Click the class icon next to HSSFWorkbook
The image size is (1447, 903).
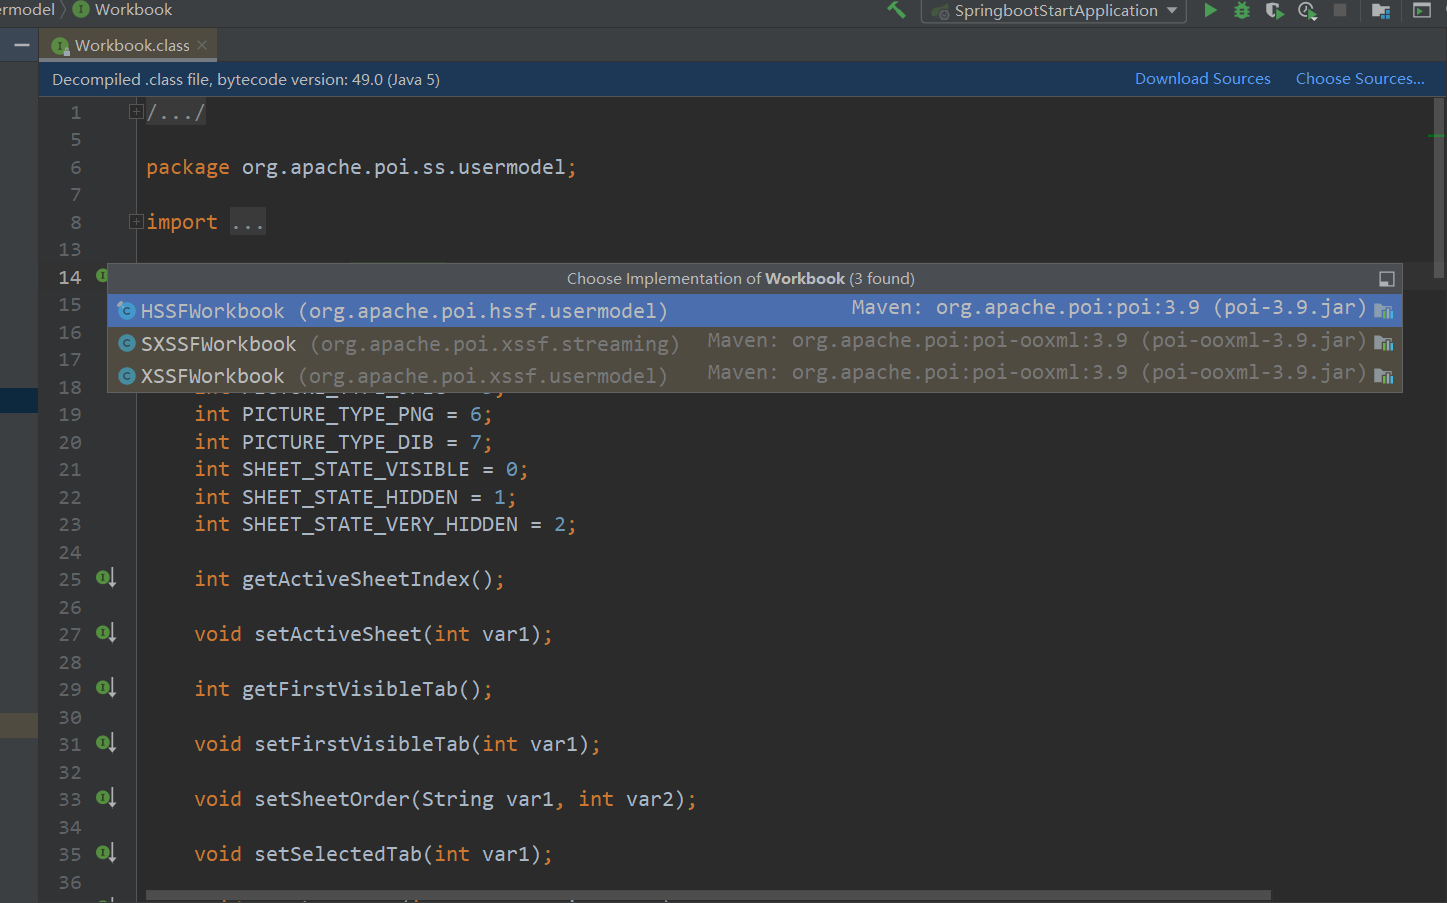click(126, 311)
